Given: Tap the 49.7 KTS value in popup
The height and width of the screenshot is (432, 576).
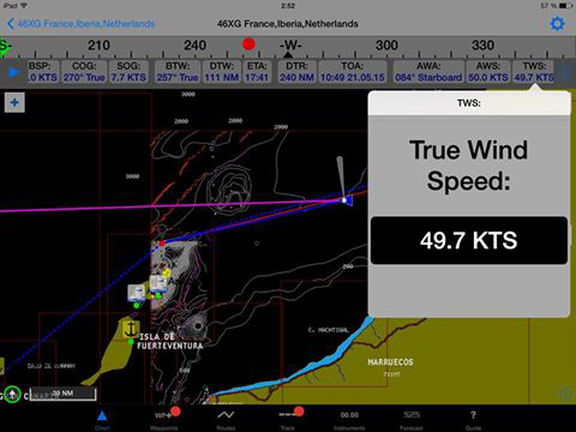Looking at the screenshot, I should 469,240.
